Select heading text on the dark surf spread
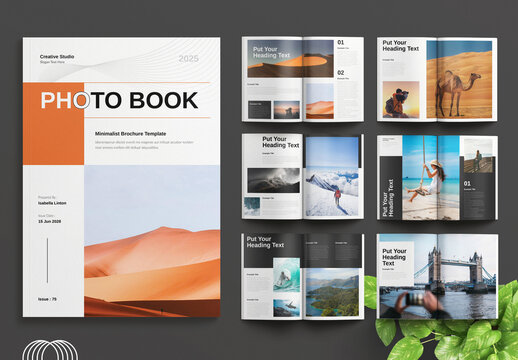Image resolution: width=518 pixels, height=360 pixels. [265, 242]
